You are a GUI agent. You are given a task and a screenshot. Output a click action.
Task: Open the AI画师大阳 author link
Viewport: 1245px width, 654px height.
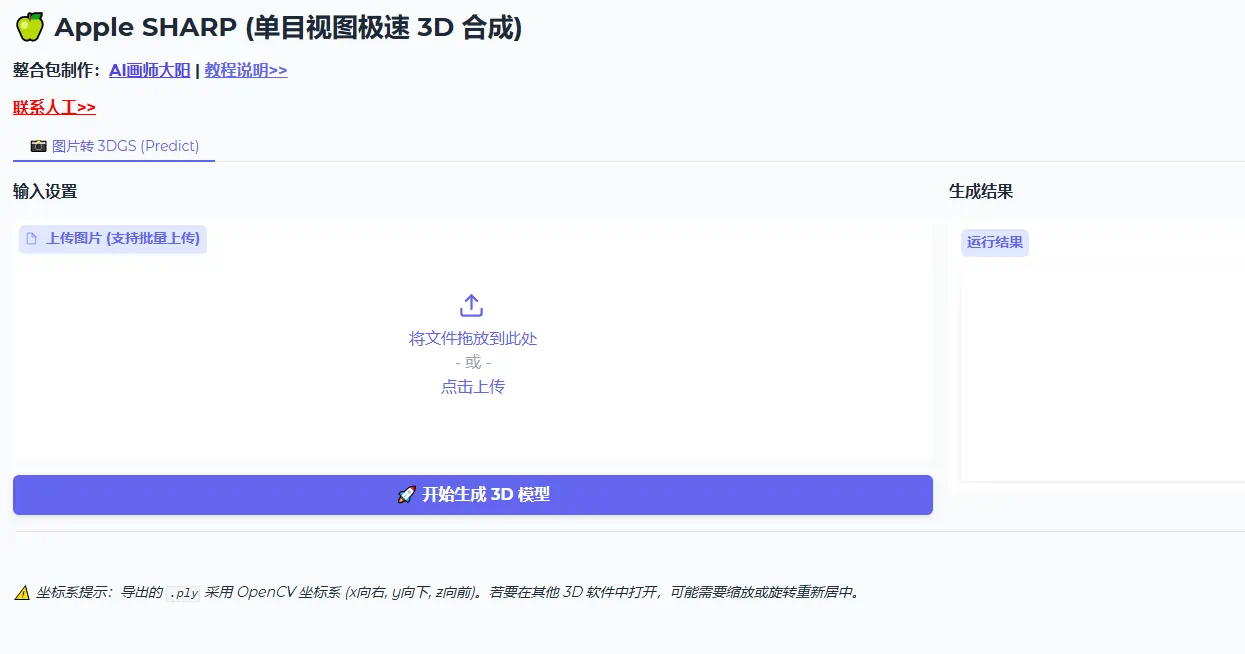(149, 70)
